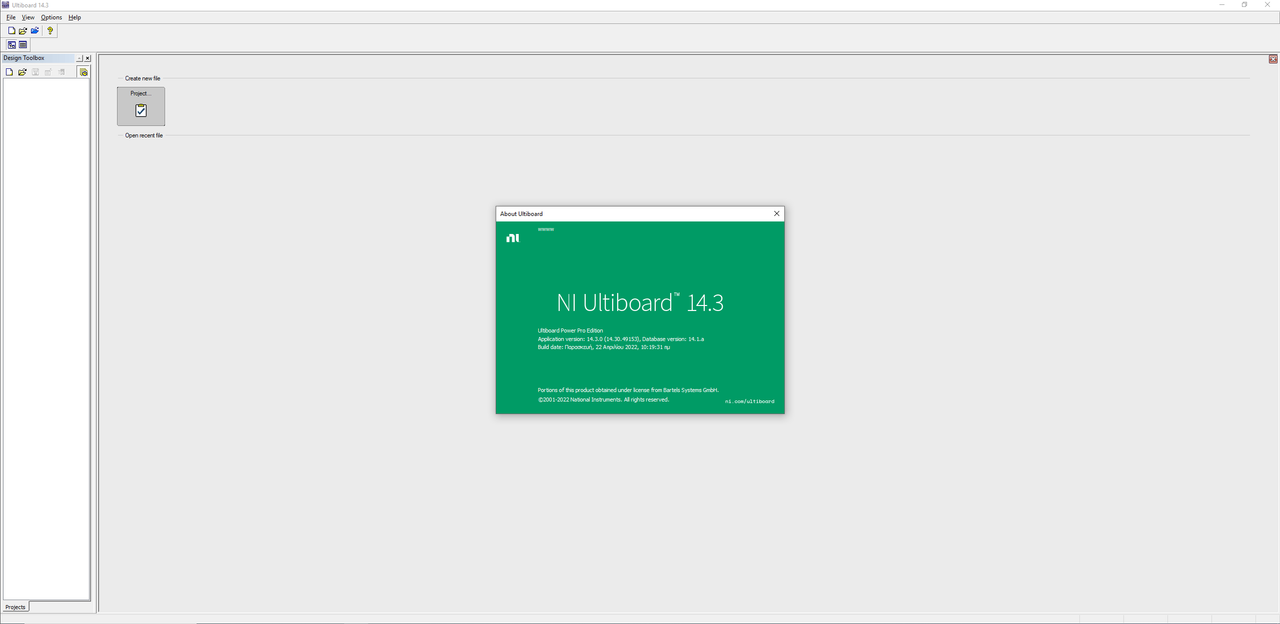Screen dimensions: 1280x624
Task: Toggle the Design Toolbox view icon
Action: (x=12, y=45)
